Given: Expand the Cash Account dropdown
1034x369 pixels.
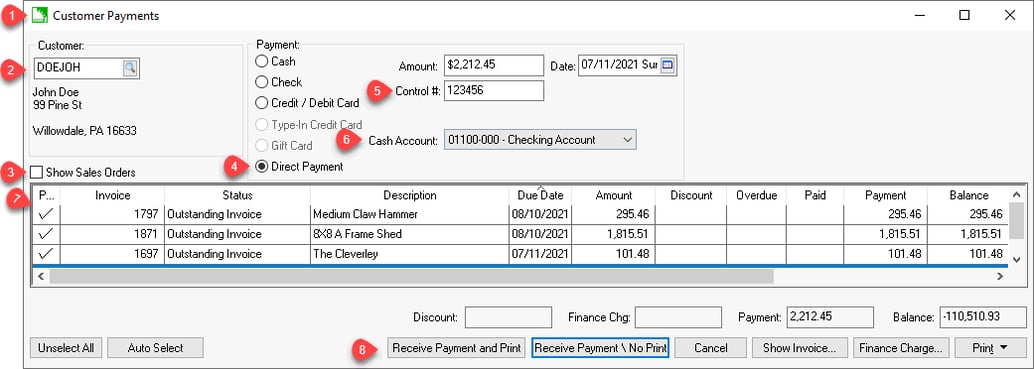Looking at the screenshot, I should (x=627, y=140).
